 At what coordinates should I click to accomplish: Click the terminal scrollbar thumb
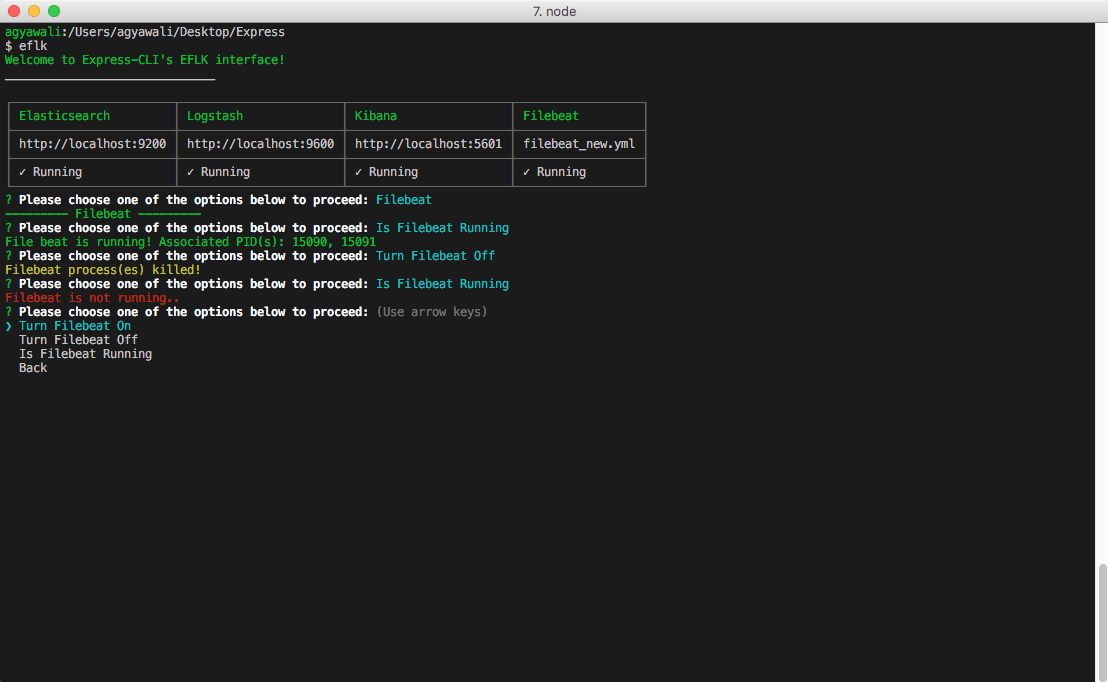click(x=1102, y=622)
